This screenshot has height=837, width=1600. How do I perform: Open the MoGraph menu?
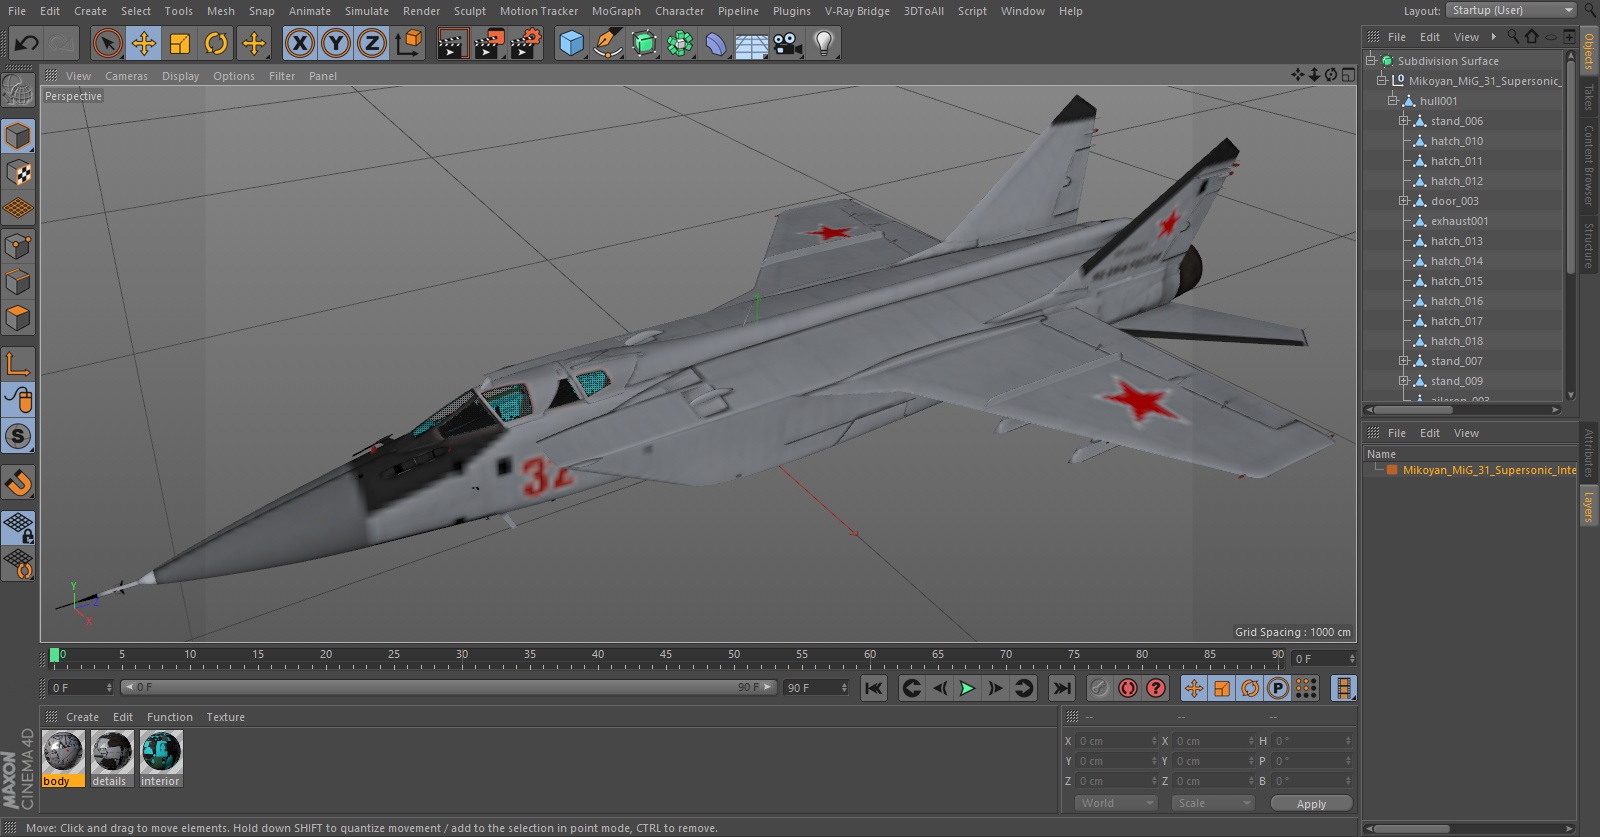click(616, 11)
